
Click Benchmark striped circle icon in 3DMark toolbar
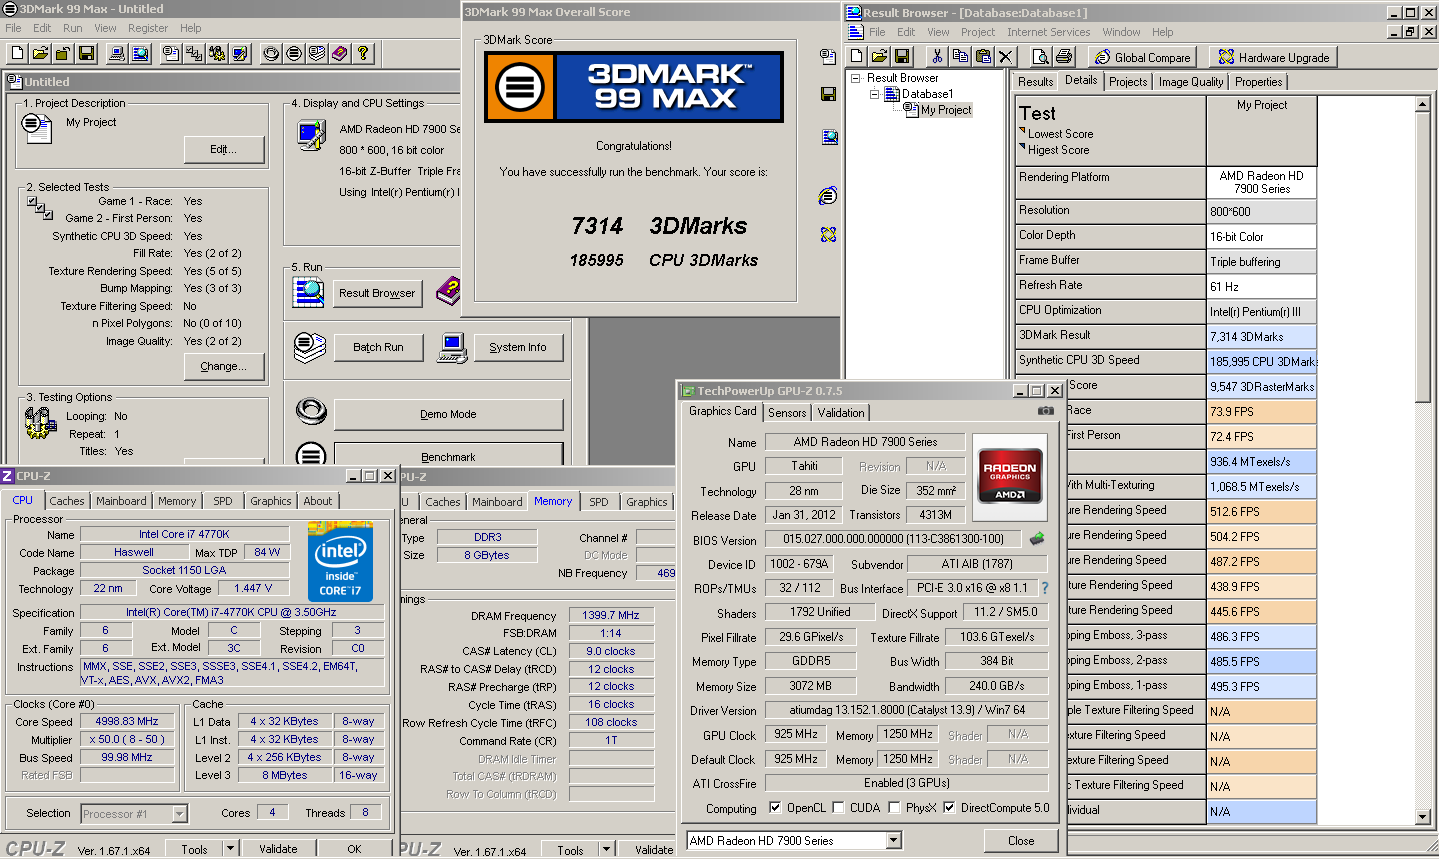[294, 54]
